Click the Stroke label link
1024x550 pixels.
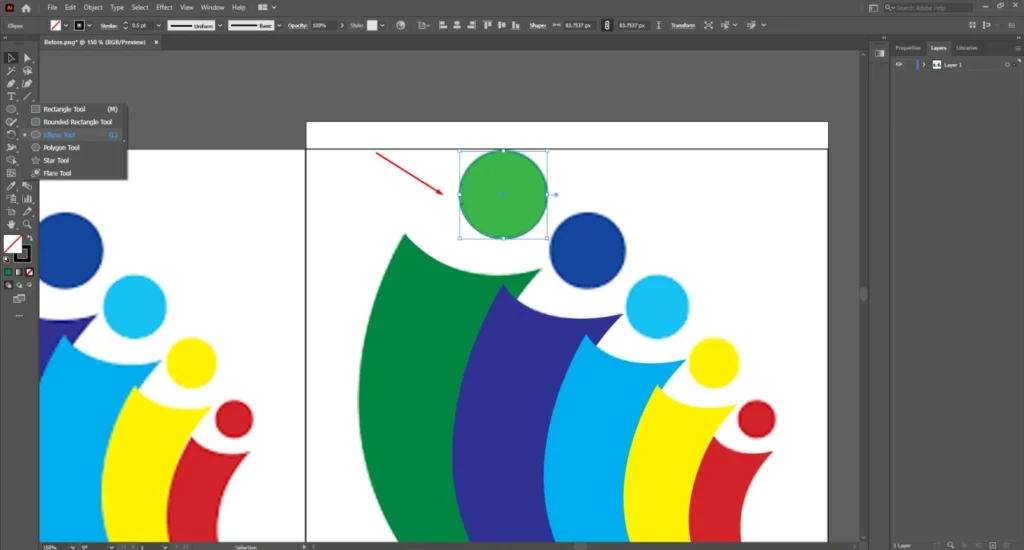[x=109, y=25]
